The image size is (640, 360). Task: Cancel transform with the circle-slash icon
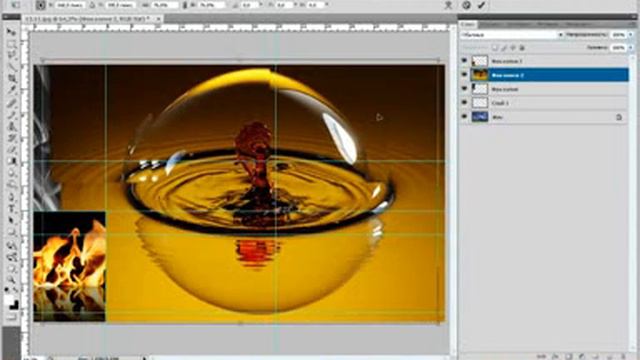pyautogui.click(x=467, y=5)
